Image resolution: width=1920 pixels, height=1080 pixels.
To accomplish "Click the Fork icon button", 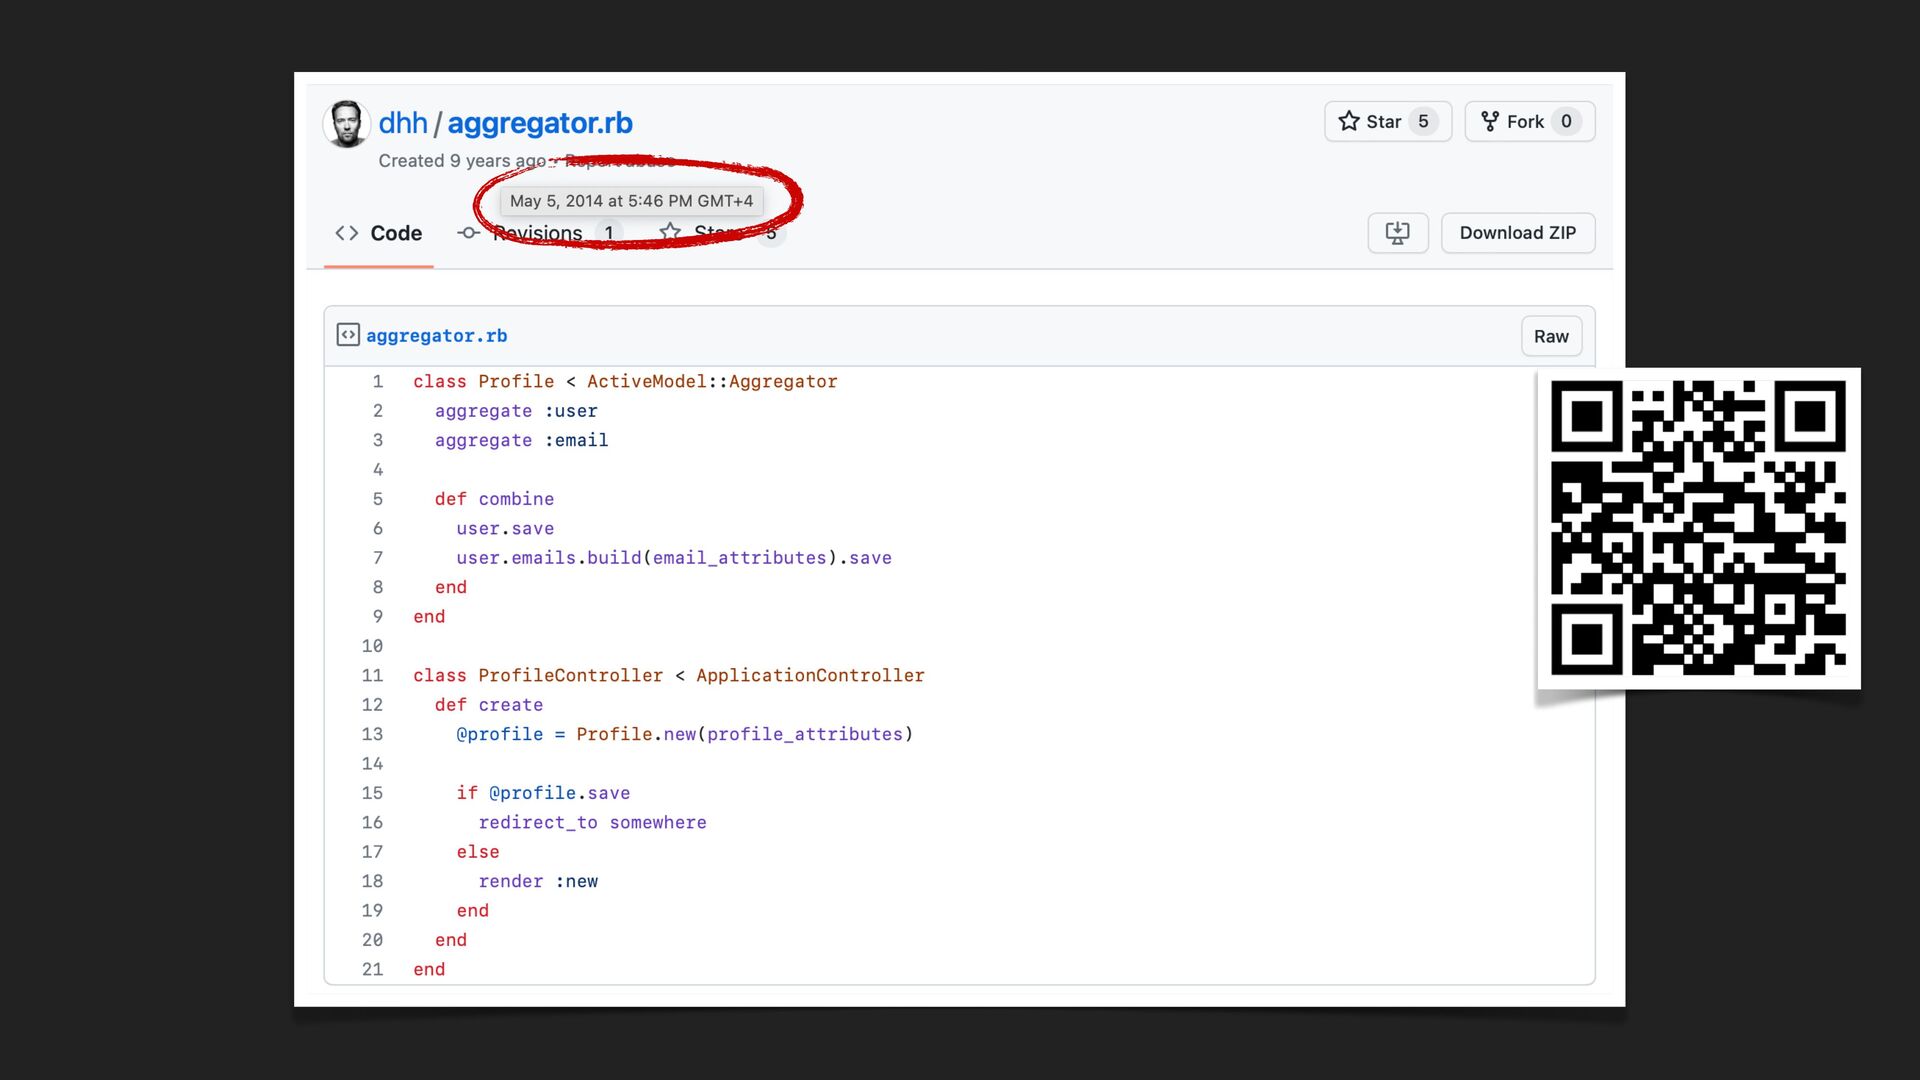I will click(1489, 121).
